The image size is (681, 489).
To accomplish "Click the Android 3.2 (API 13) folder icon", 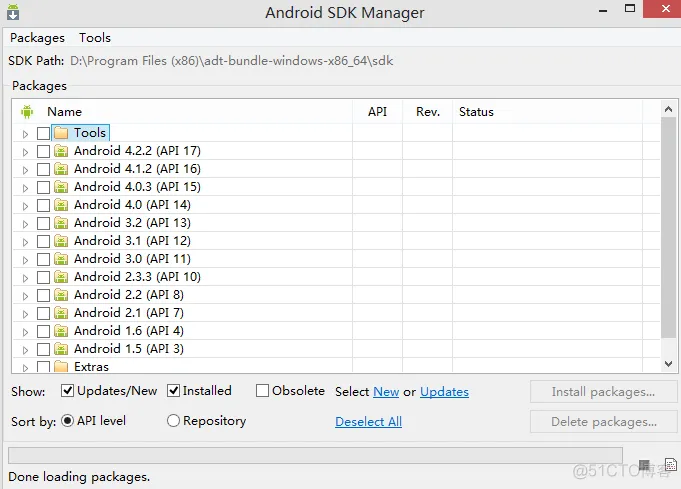I will point(61,223).
